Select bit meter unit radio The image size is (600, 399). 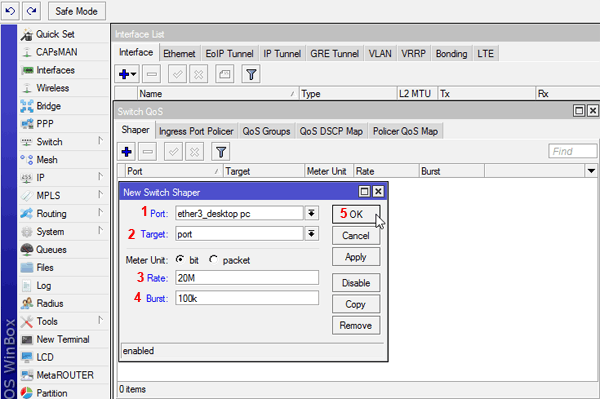click(179, 259)
